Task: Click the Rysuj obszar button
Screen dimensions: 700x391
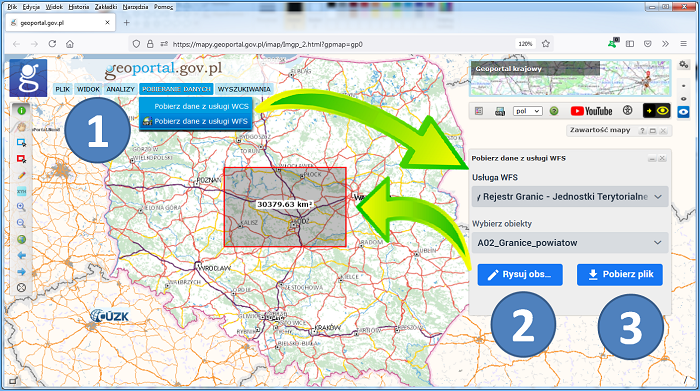Action: (x=520, y=275)
